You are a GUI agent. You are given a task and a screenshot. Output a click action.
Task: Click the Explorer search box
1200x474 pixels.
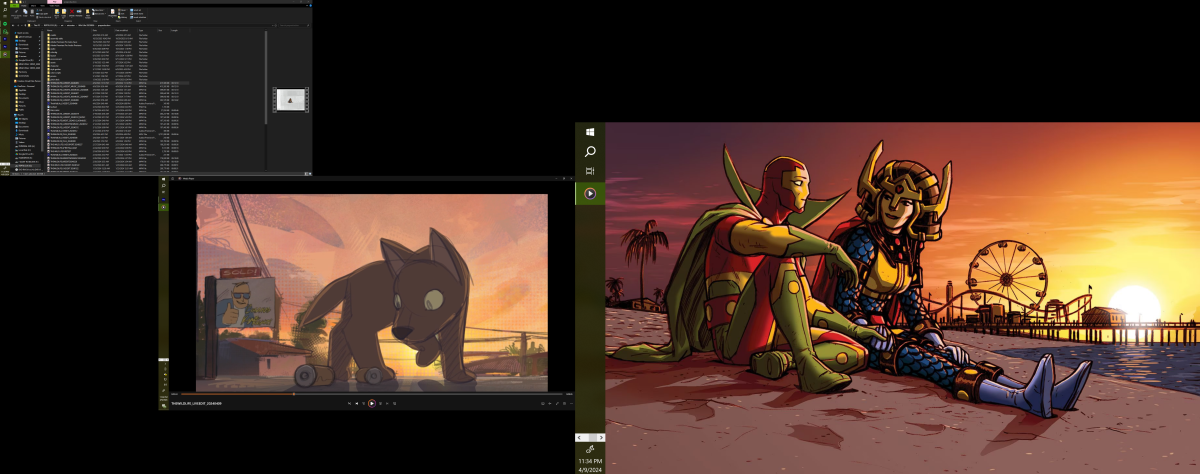pyautogui.click(x=293, y=25)
